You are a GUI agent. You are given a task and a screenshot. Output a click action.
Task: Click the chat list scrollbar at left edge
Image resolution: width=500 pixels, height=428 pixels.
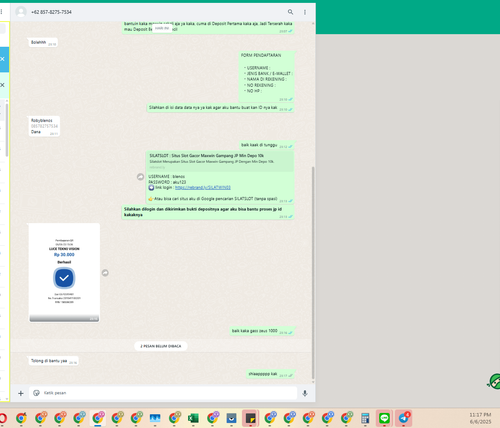(x=7, y=130)
